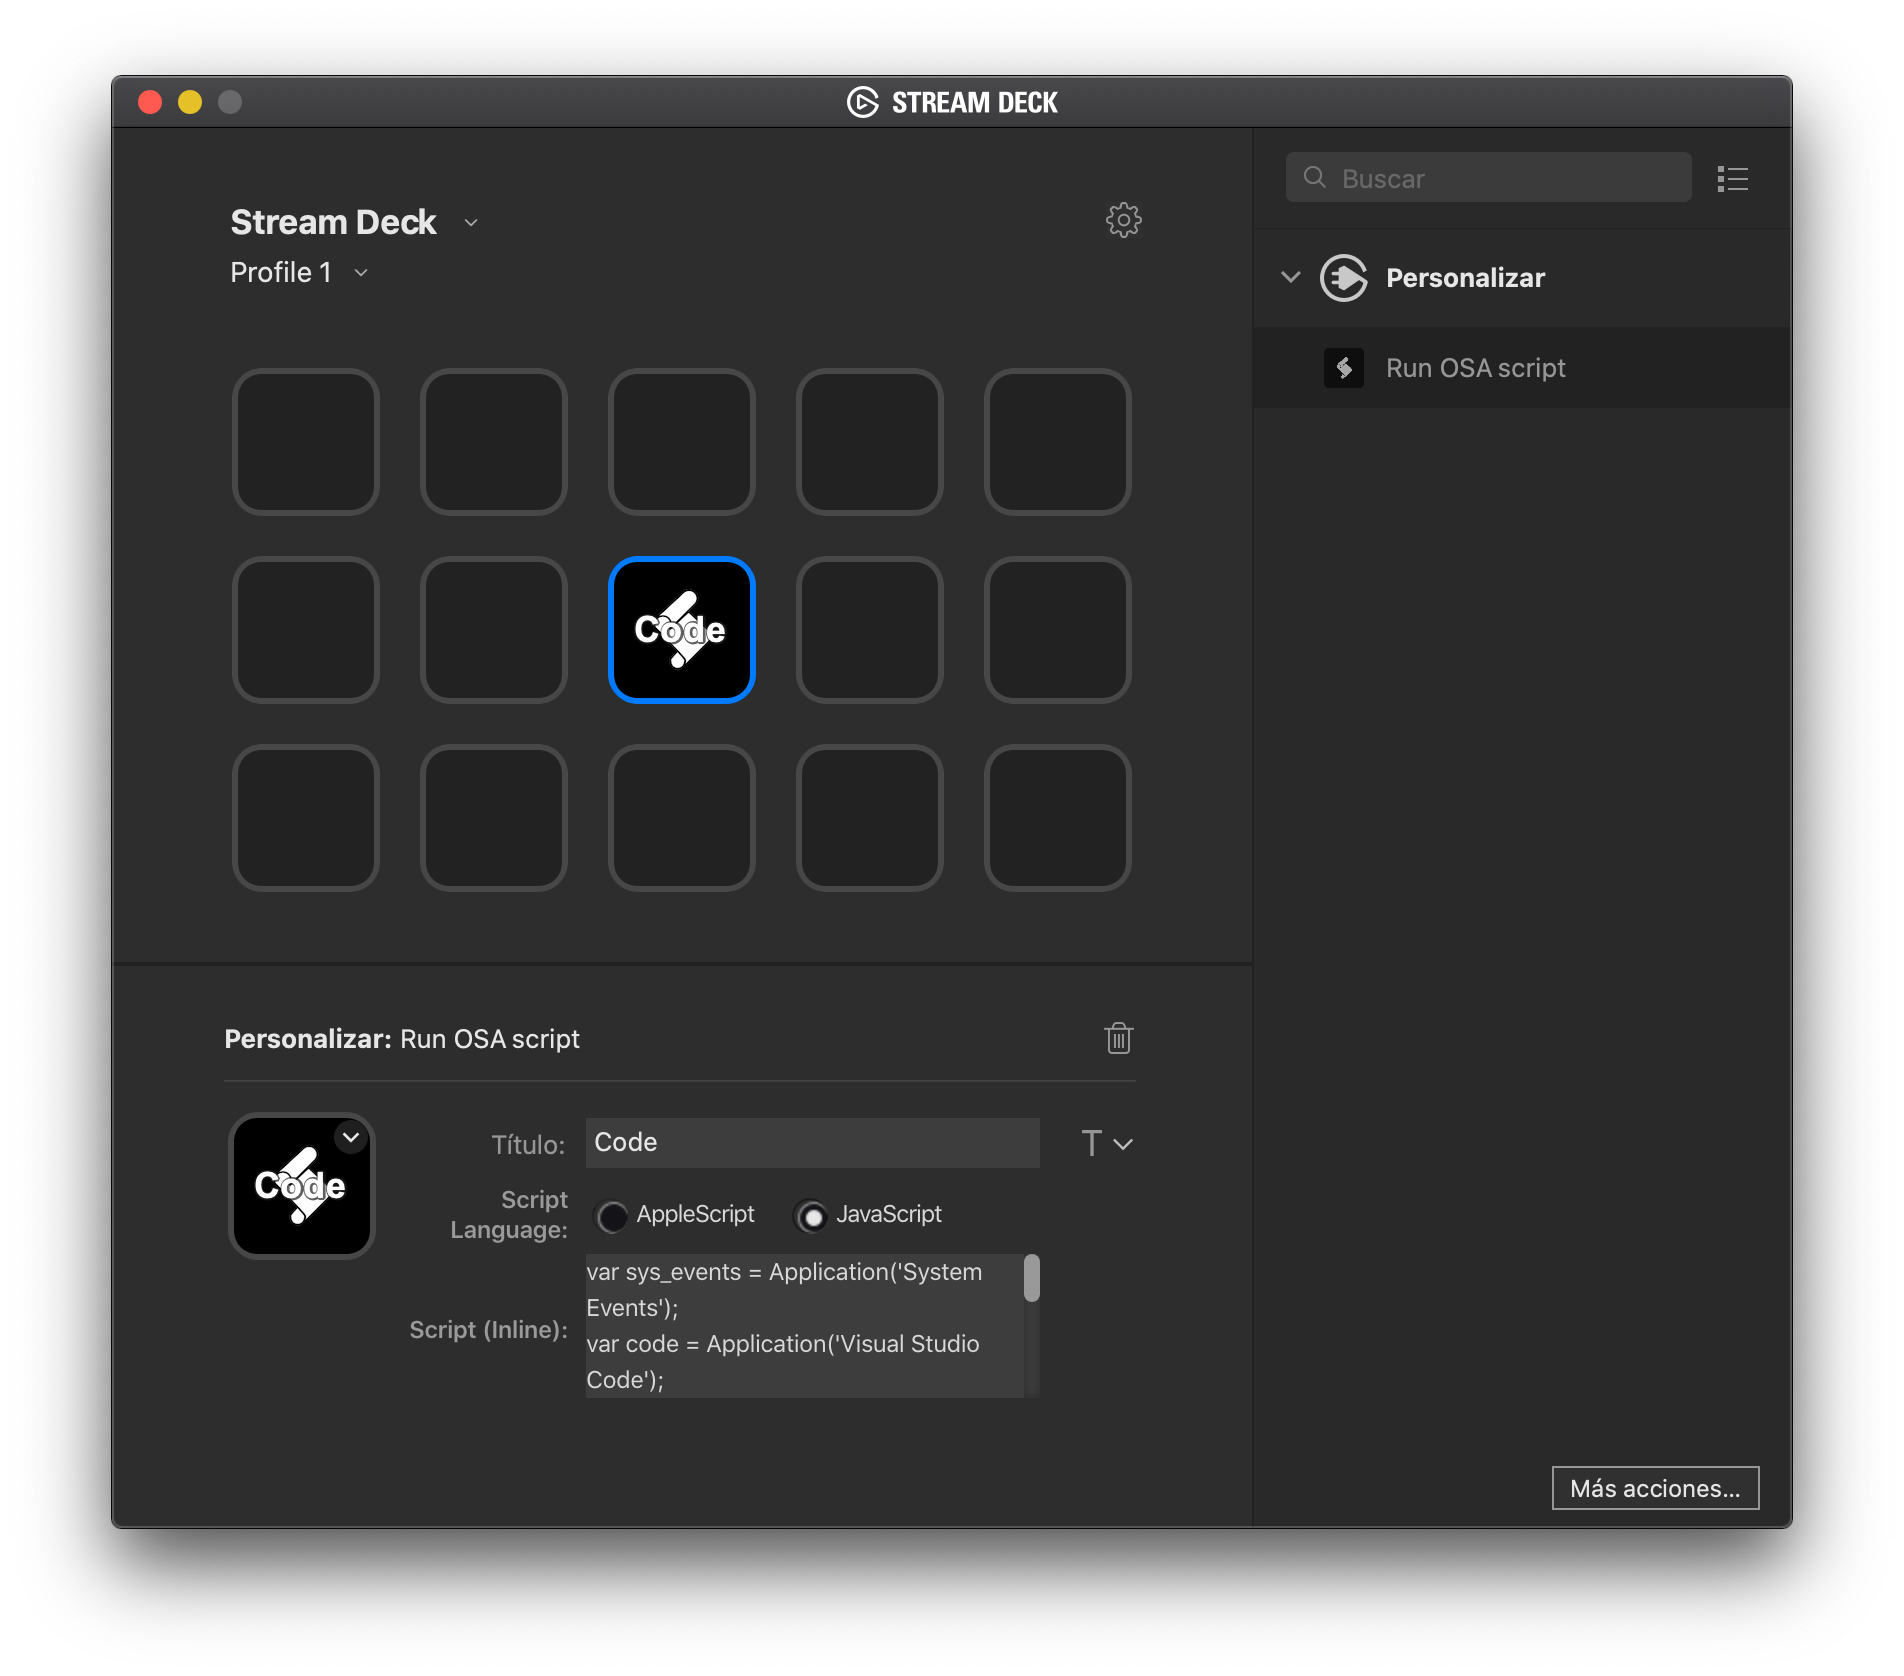1904x1676 pixels.
Task: Open the Stream Deck preferences gear
Action: point(1123,220)
